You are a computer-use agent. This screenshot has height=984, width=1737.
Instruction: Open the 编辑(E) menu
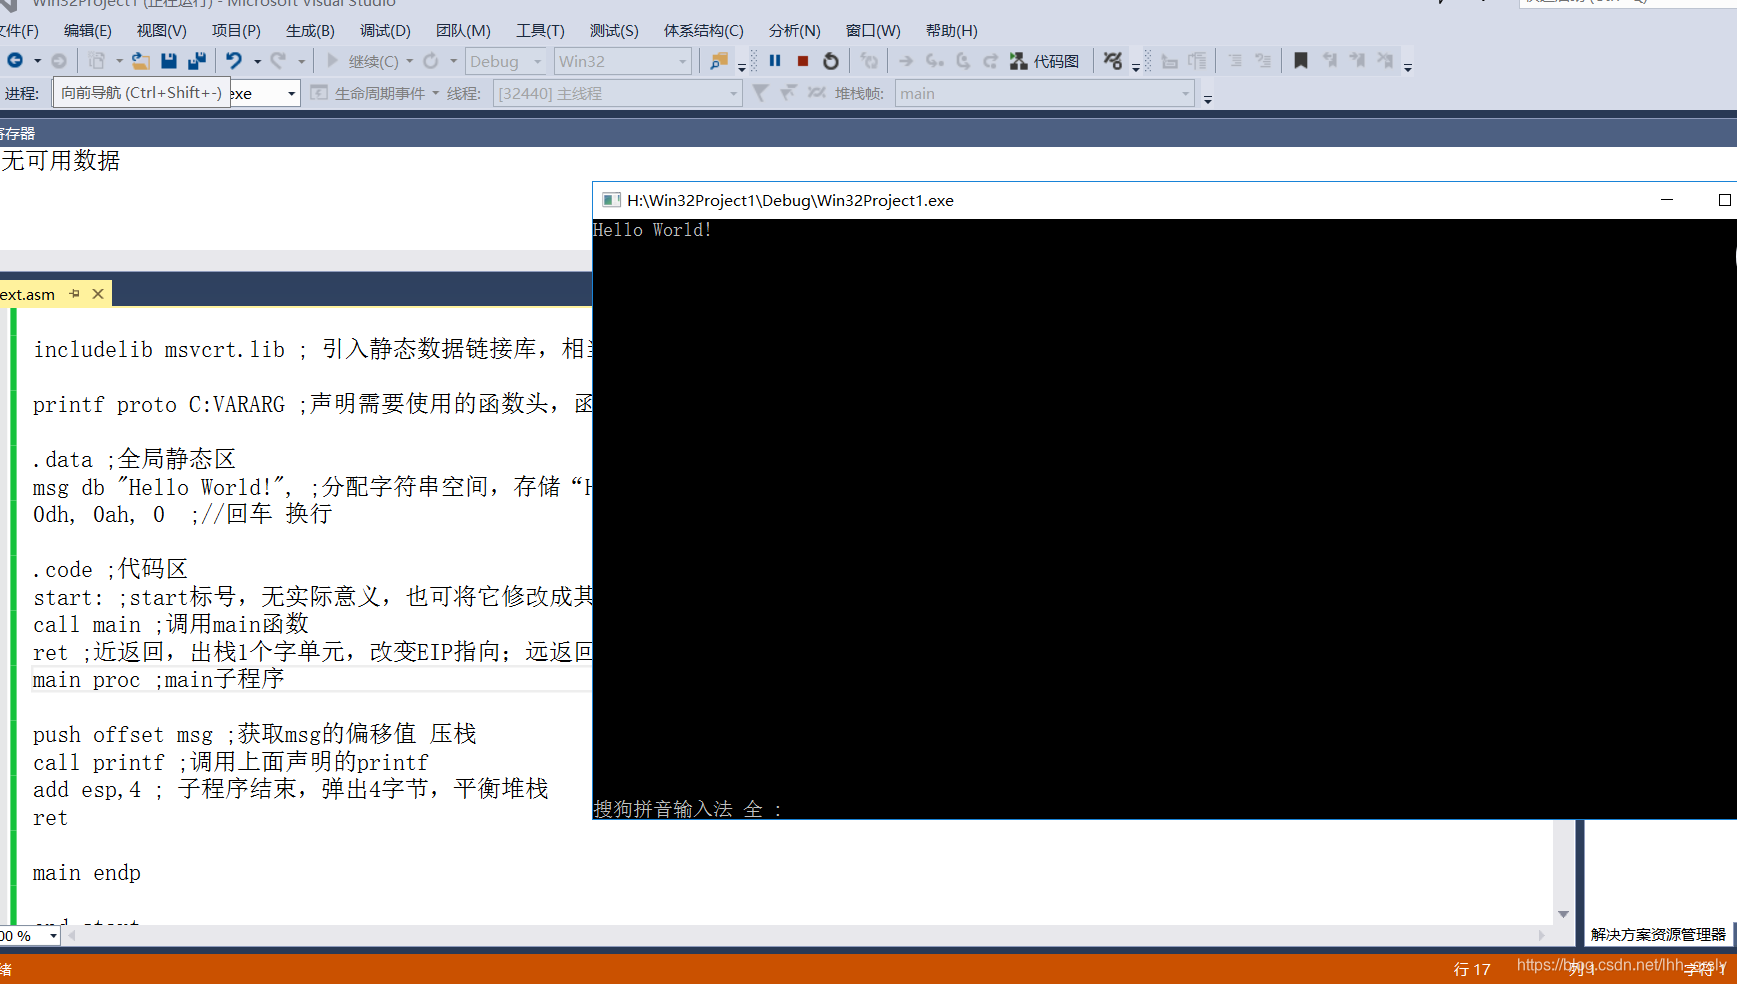click(x=87, y=31)
